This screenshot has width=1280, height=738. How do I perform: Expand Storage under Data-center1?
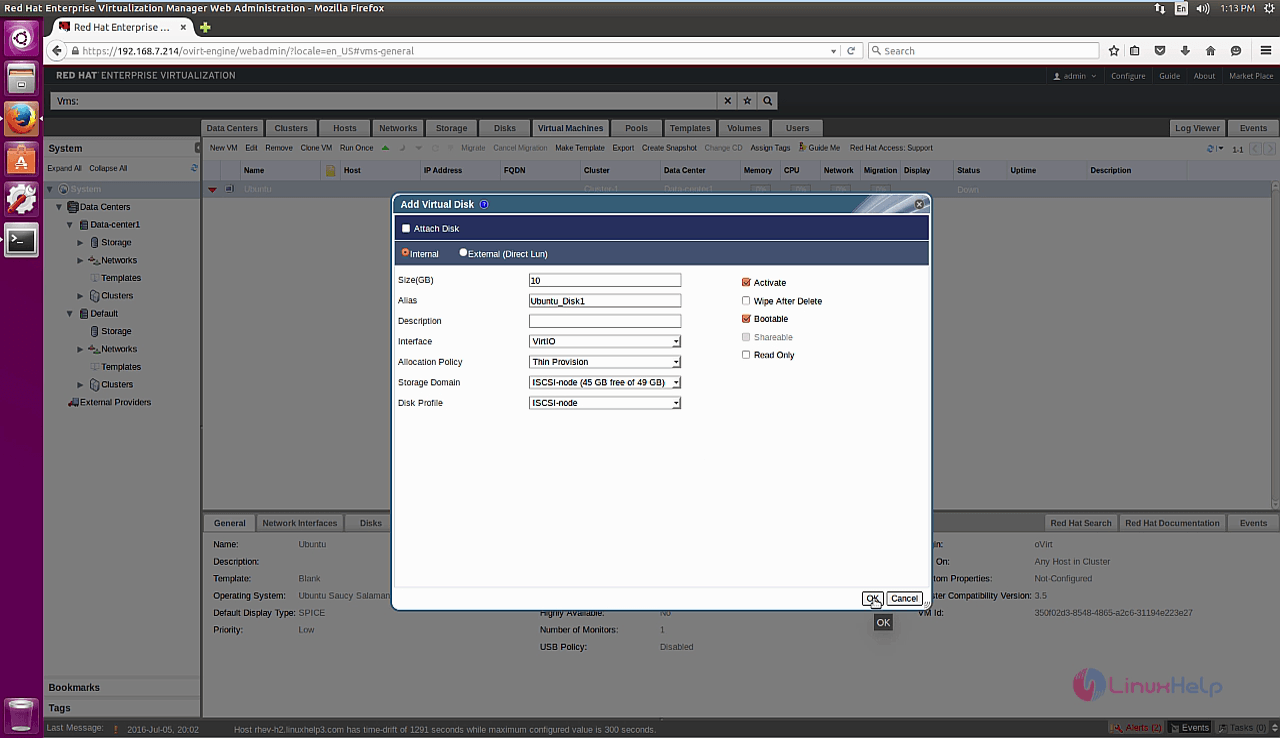tap(81, 243)
